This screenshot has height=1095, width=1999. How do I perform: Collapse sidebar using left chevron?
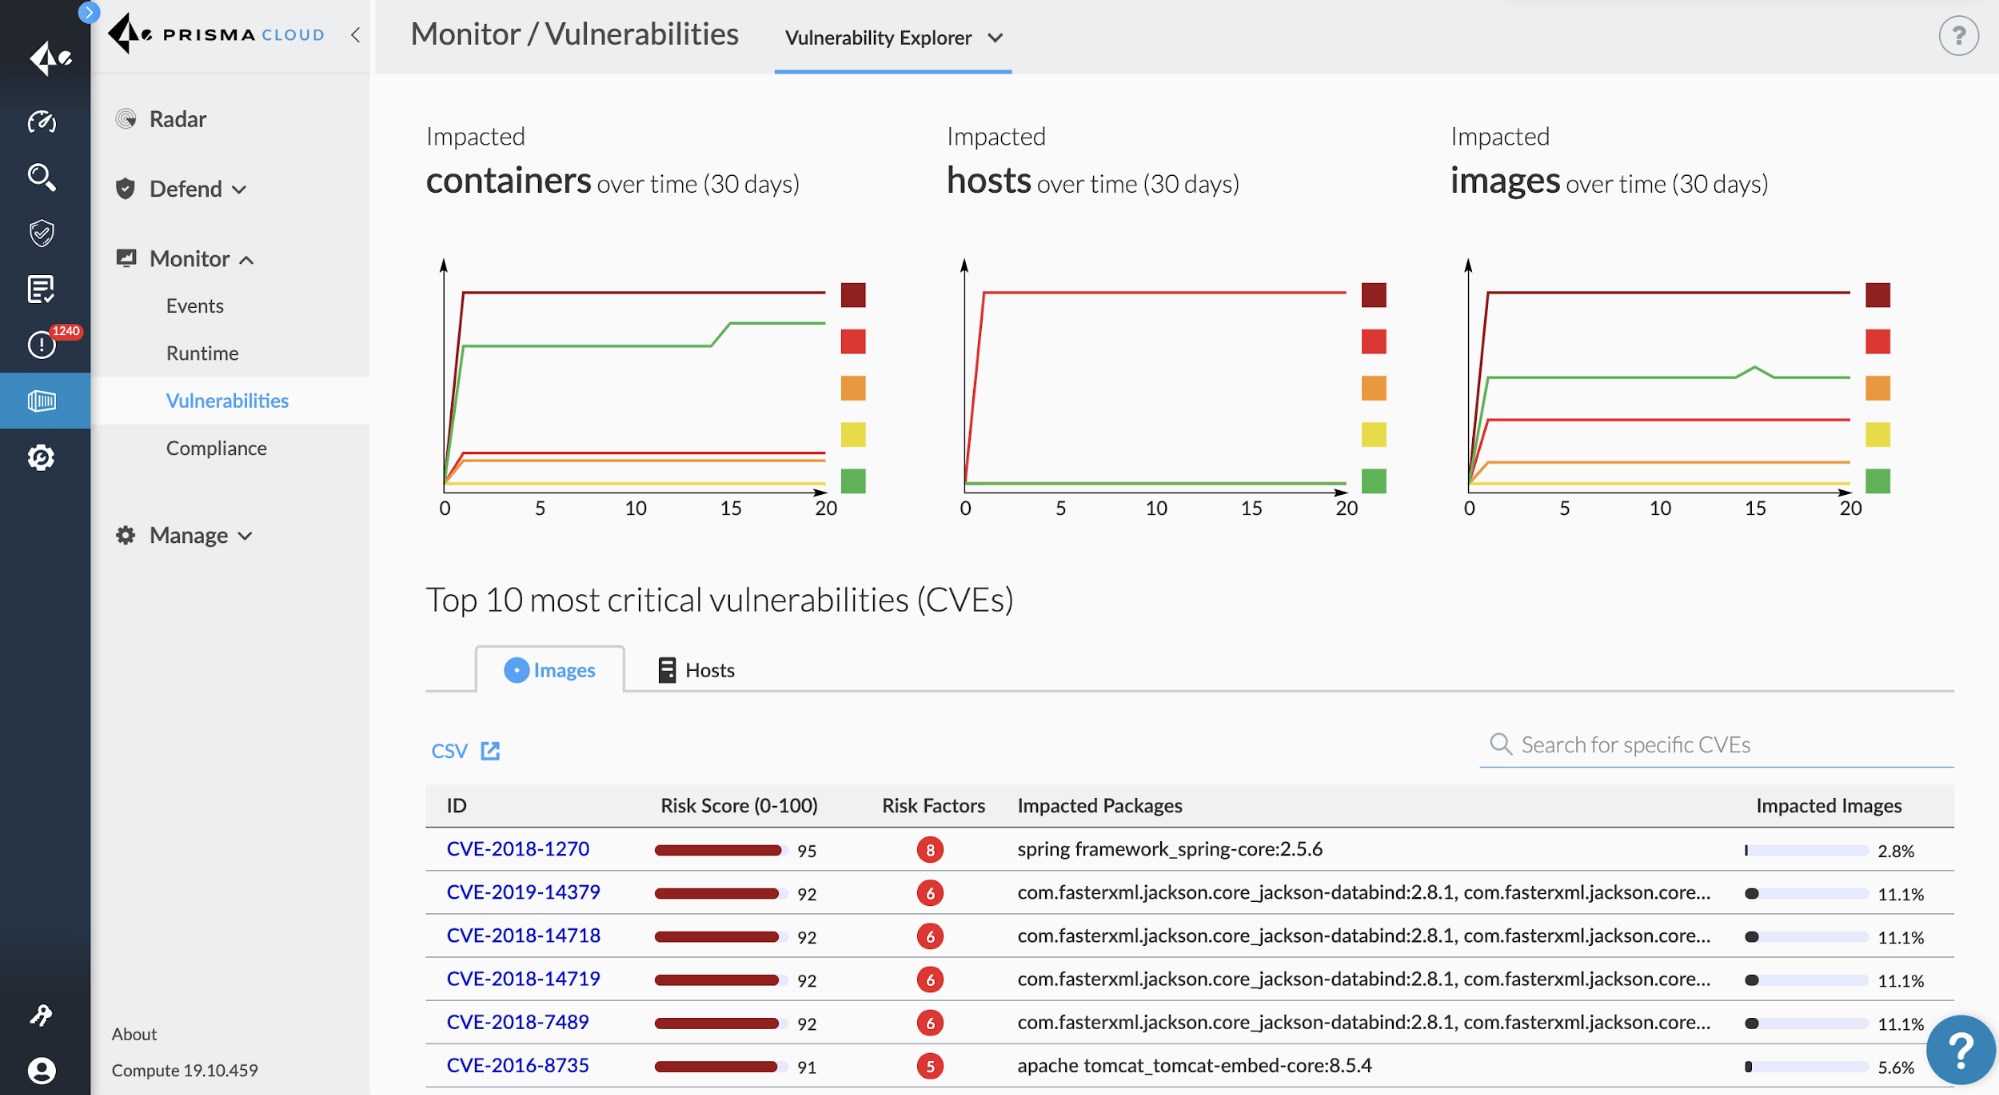pos(355,35)
